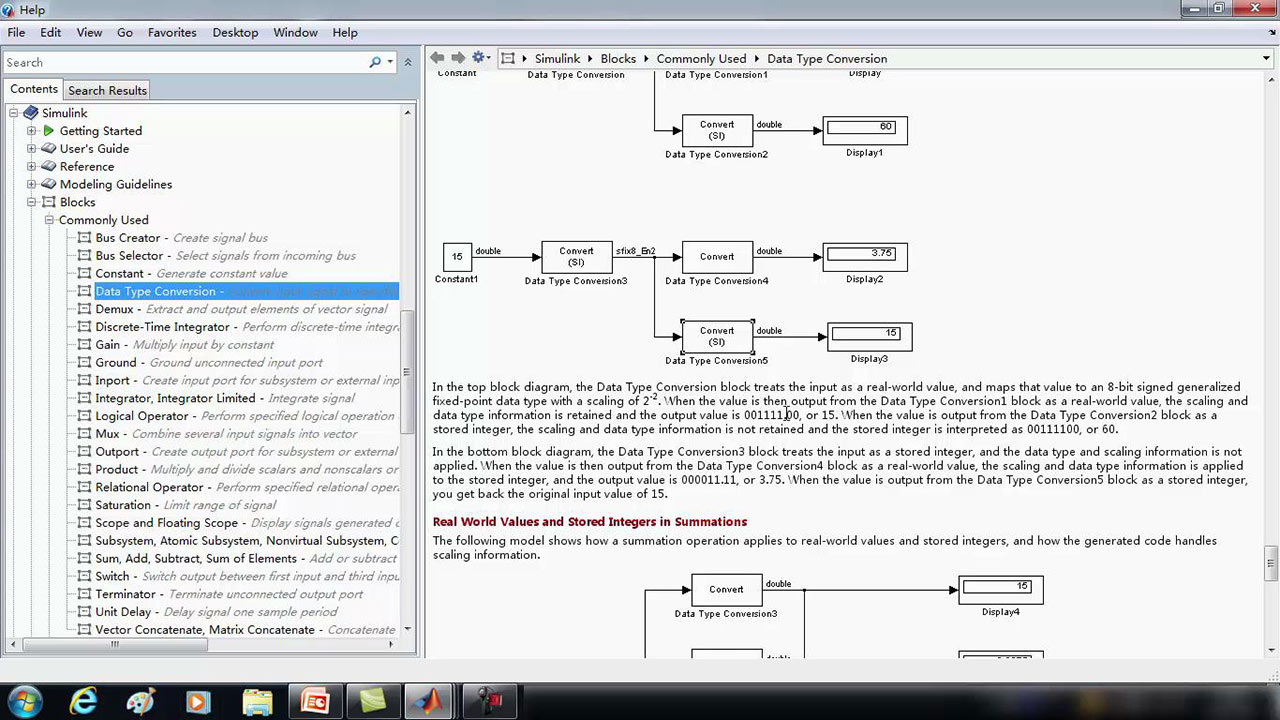Screen dimensions: 1280x720
Task: Click the green notes app taskbar icon
Action: tap(372, 701)
